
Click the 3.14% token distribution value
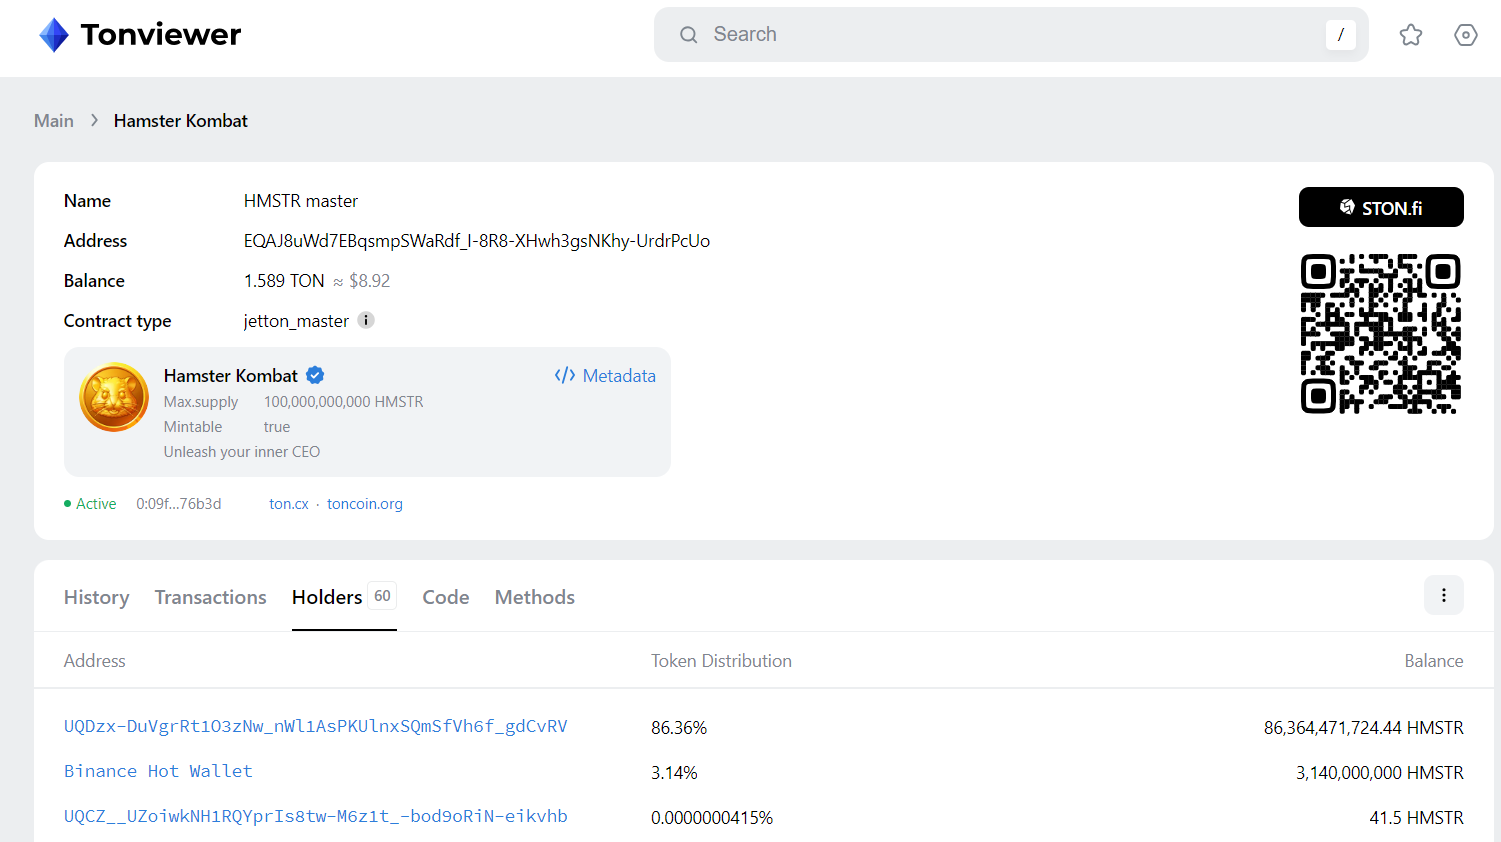(x=674, y=773)
